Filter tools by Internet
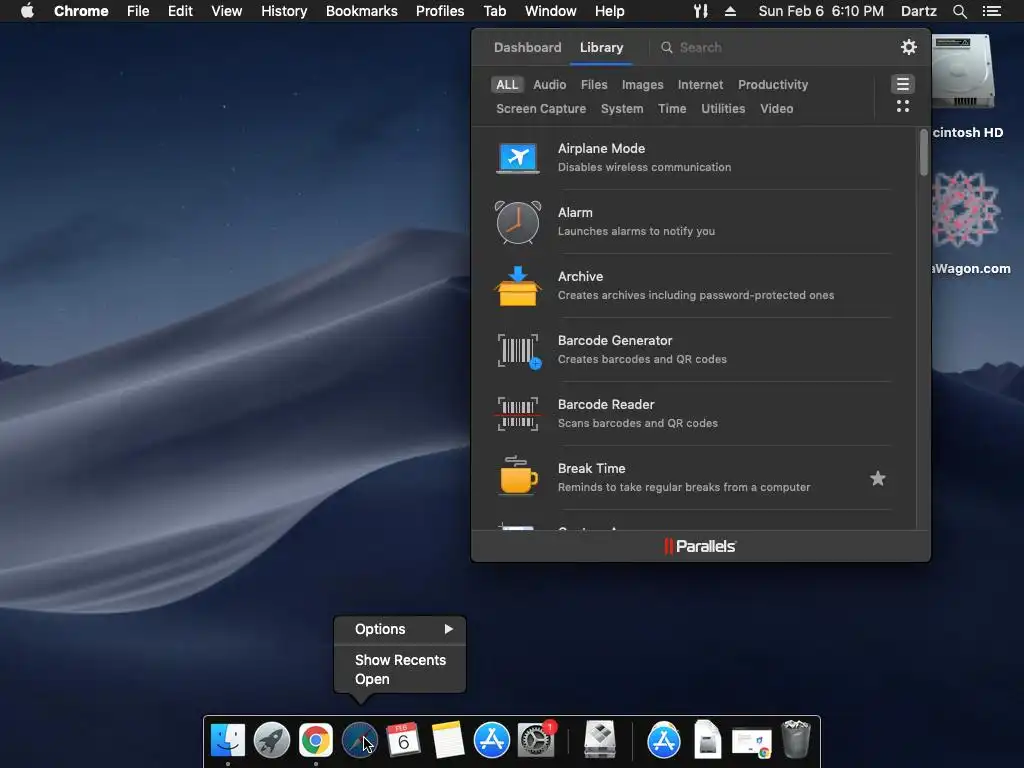The image size is (1024, 768). 700,85
